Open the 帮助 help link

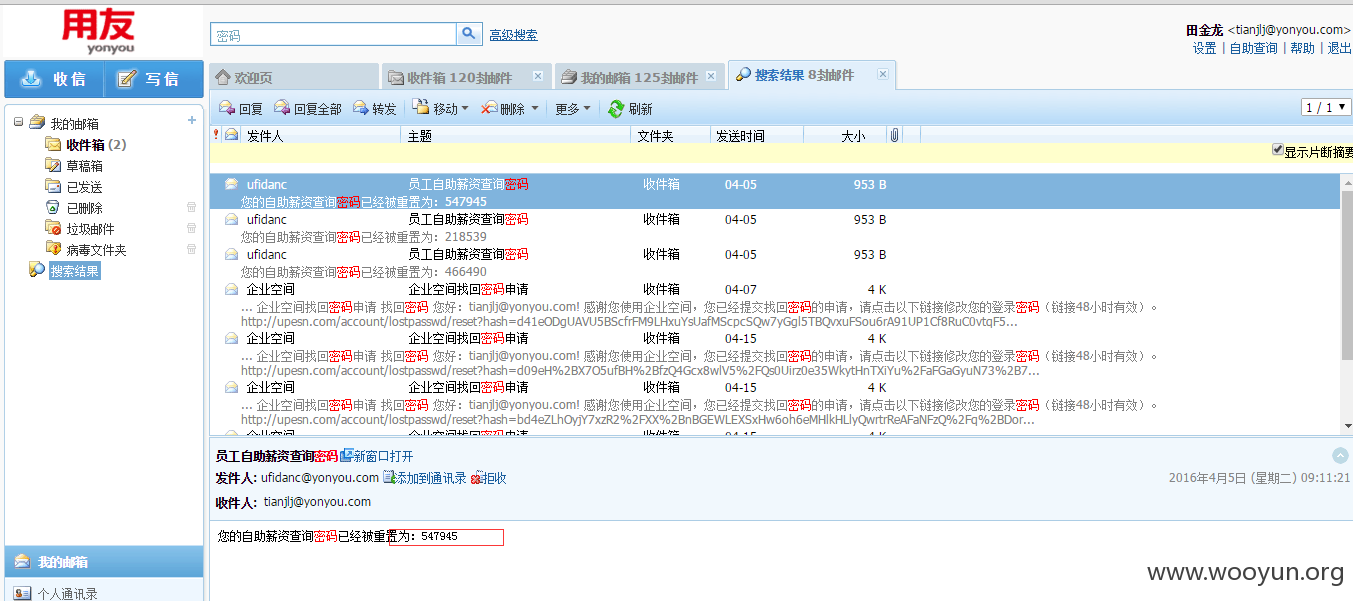[x=1302, y=48]
